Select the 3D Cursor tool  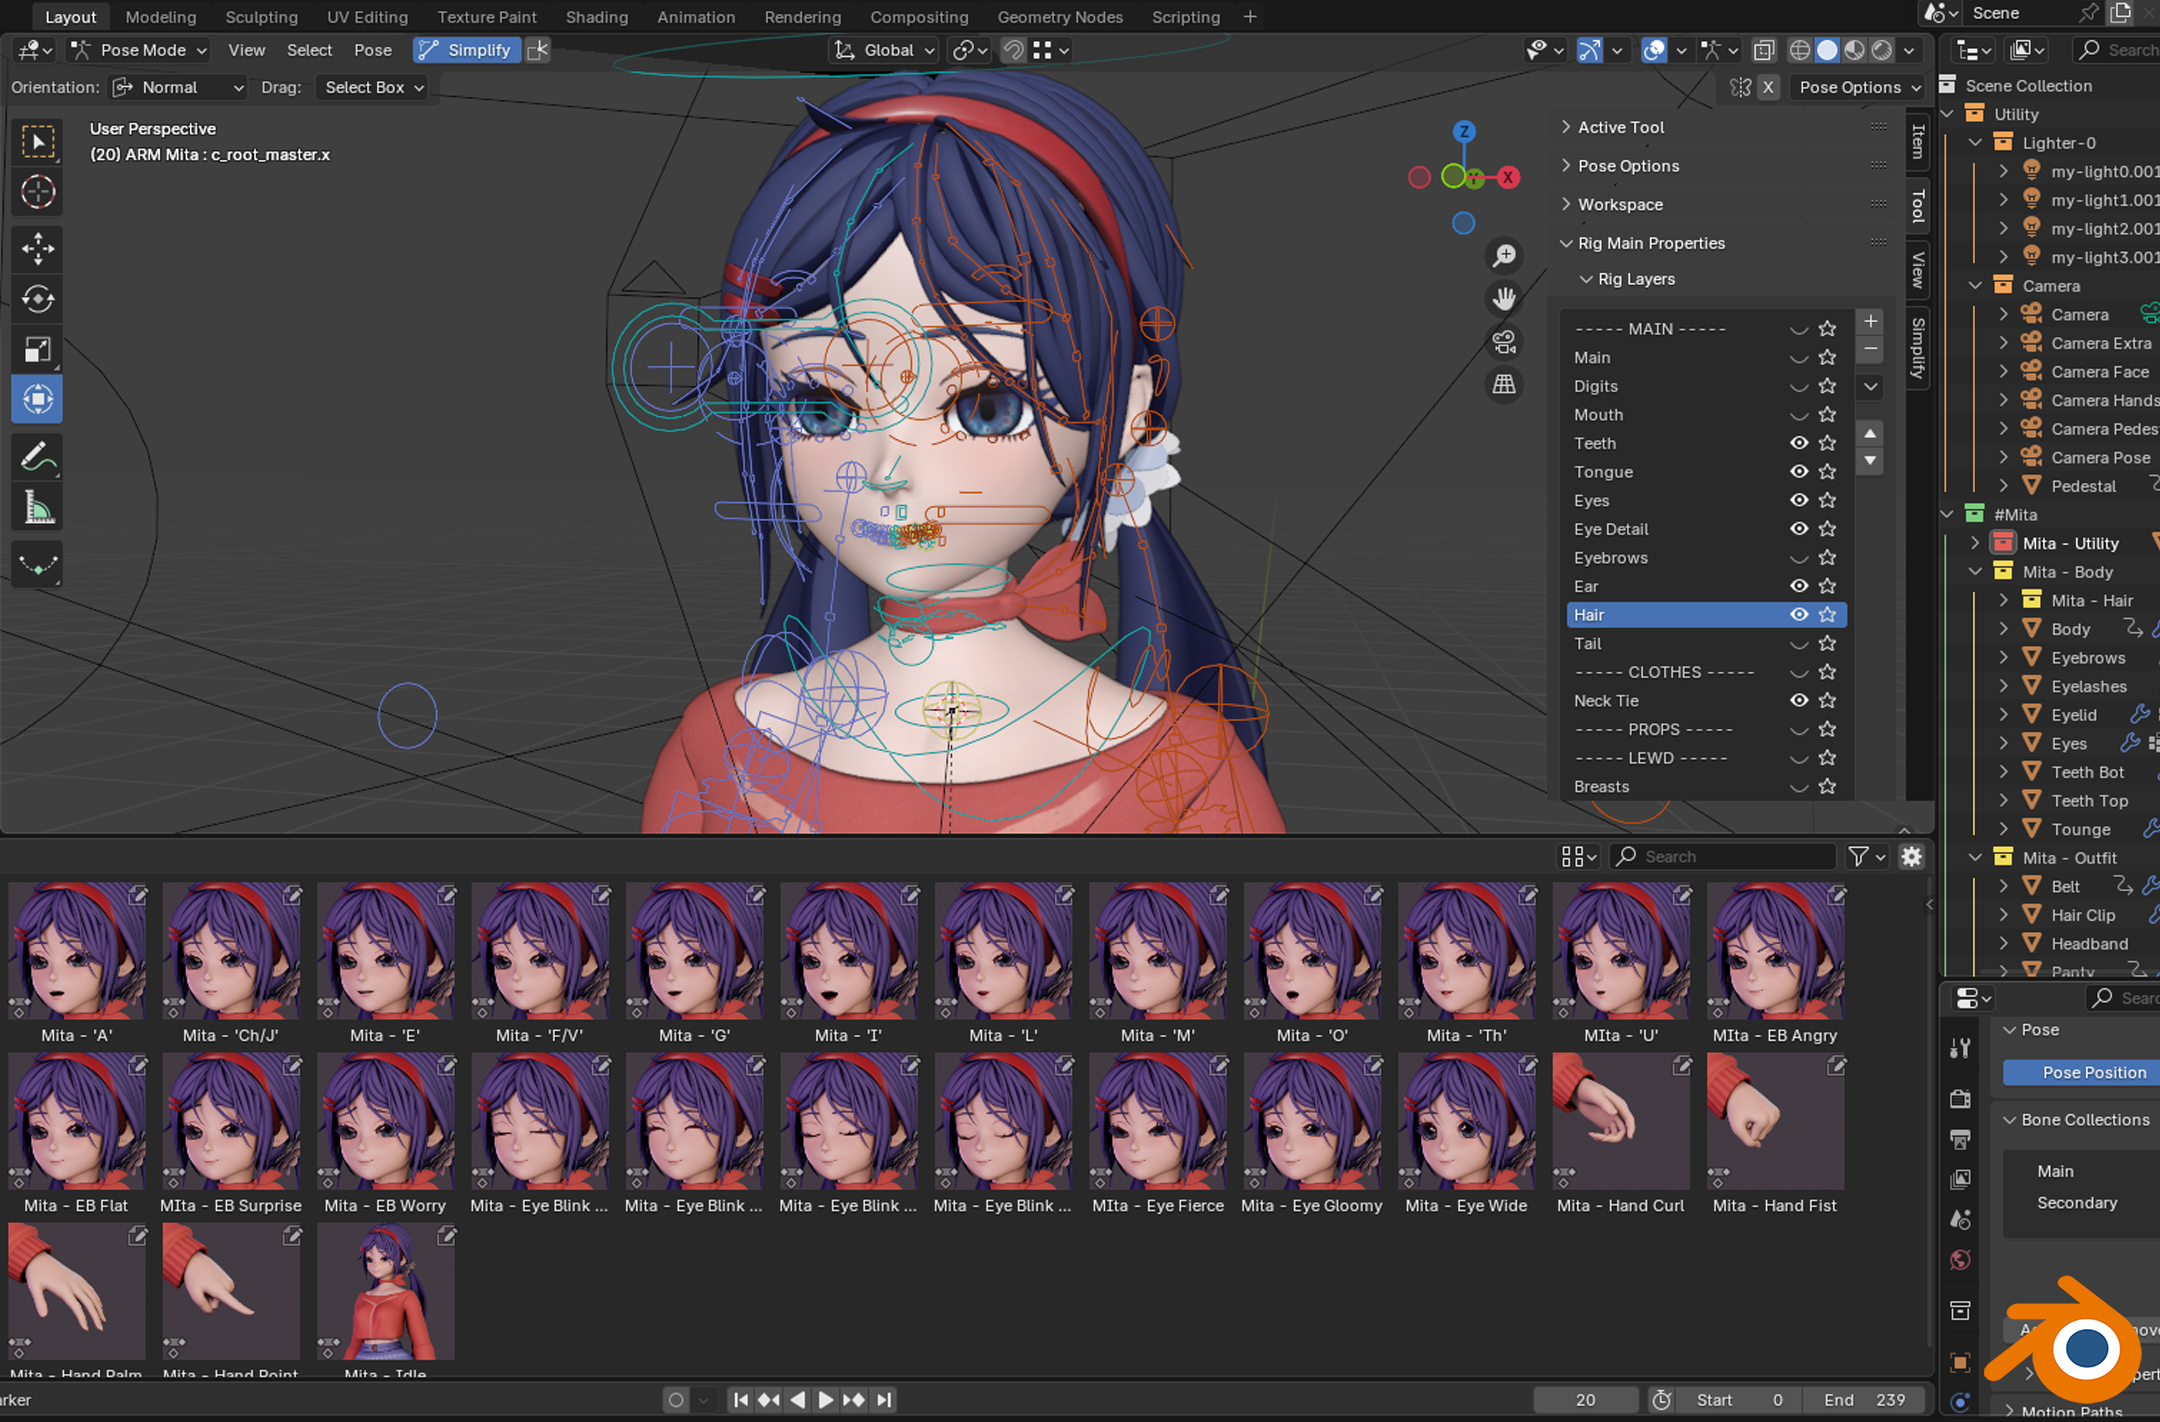click(38, 192)
